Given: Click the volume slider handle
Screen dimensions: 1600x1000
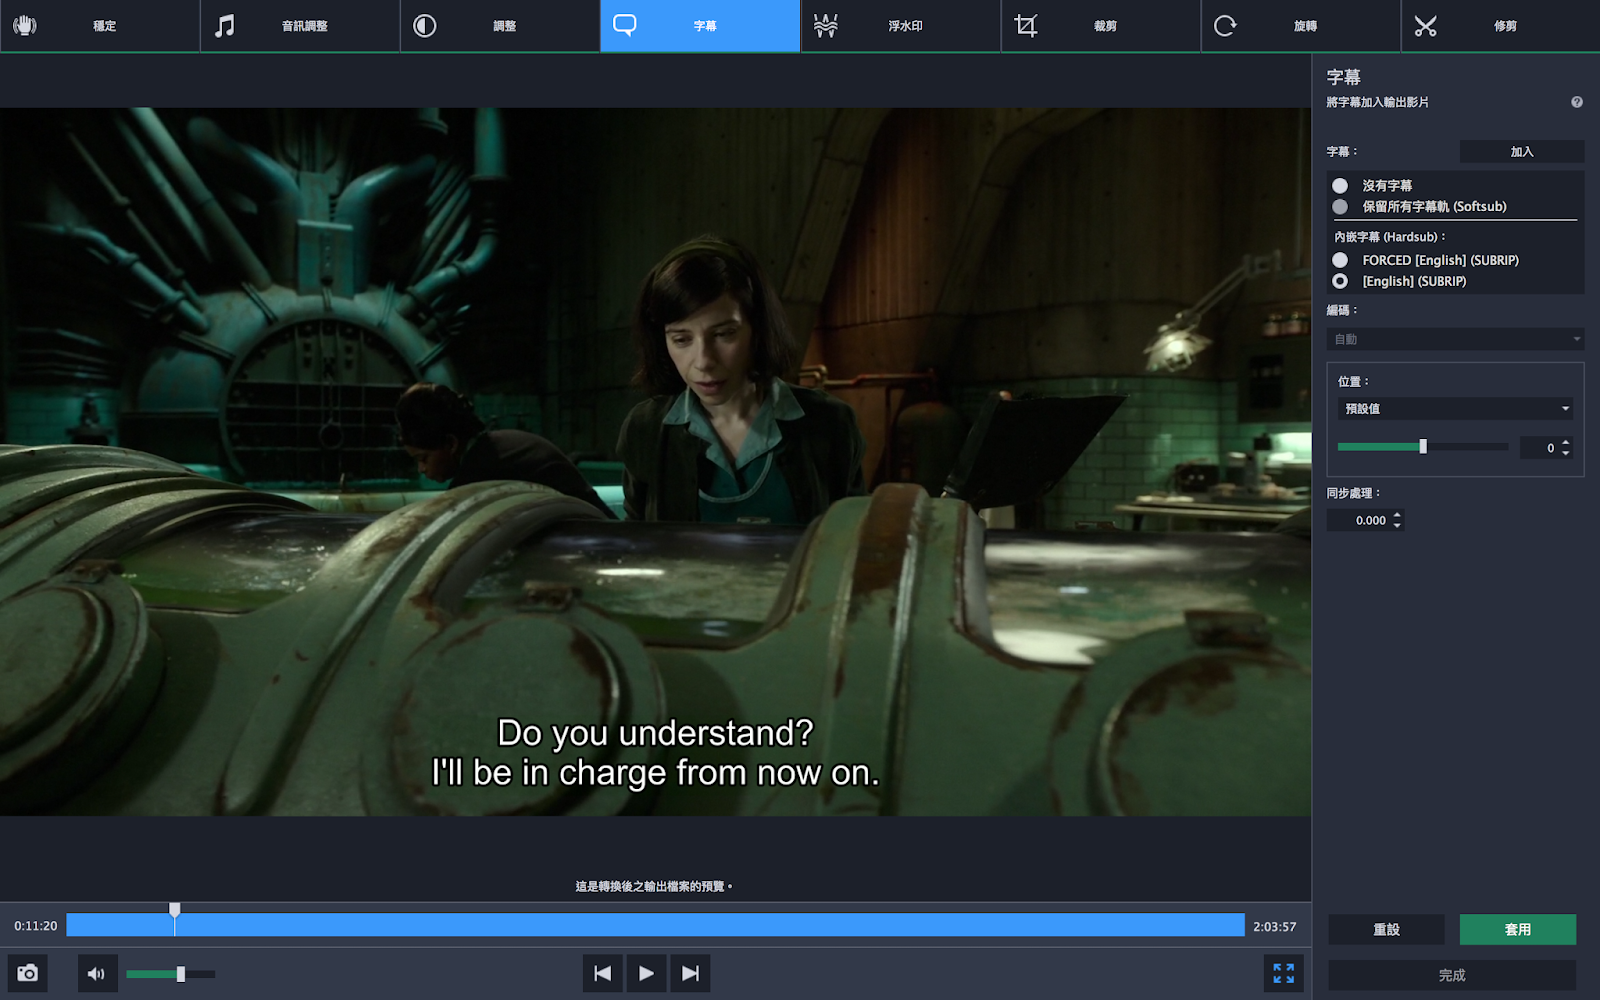Looking at the screenshot, I should tap(181, 974).
